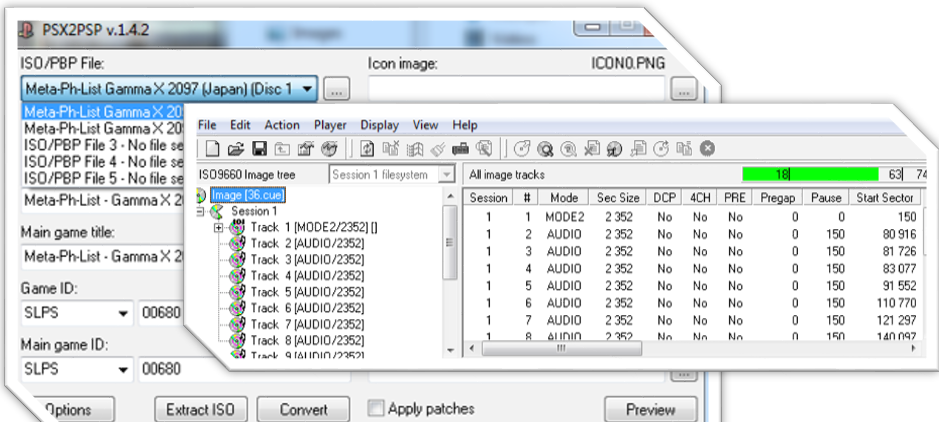Screen dimensions: 939x422
Task: Open the Game ID SLPS dropdown
Action: point(123,312)
